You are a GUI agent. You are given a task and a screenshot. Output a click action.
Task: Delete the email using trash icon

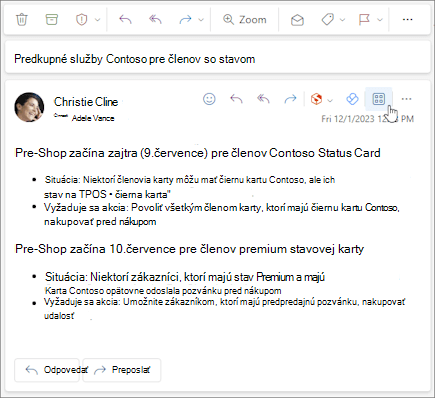22,20
